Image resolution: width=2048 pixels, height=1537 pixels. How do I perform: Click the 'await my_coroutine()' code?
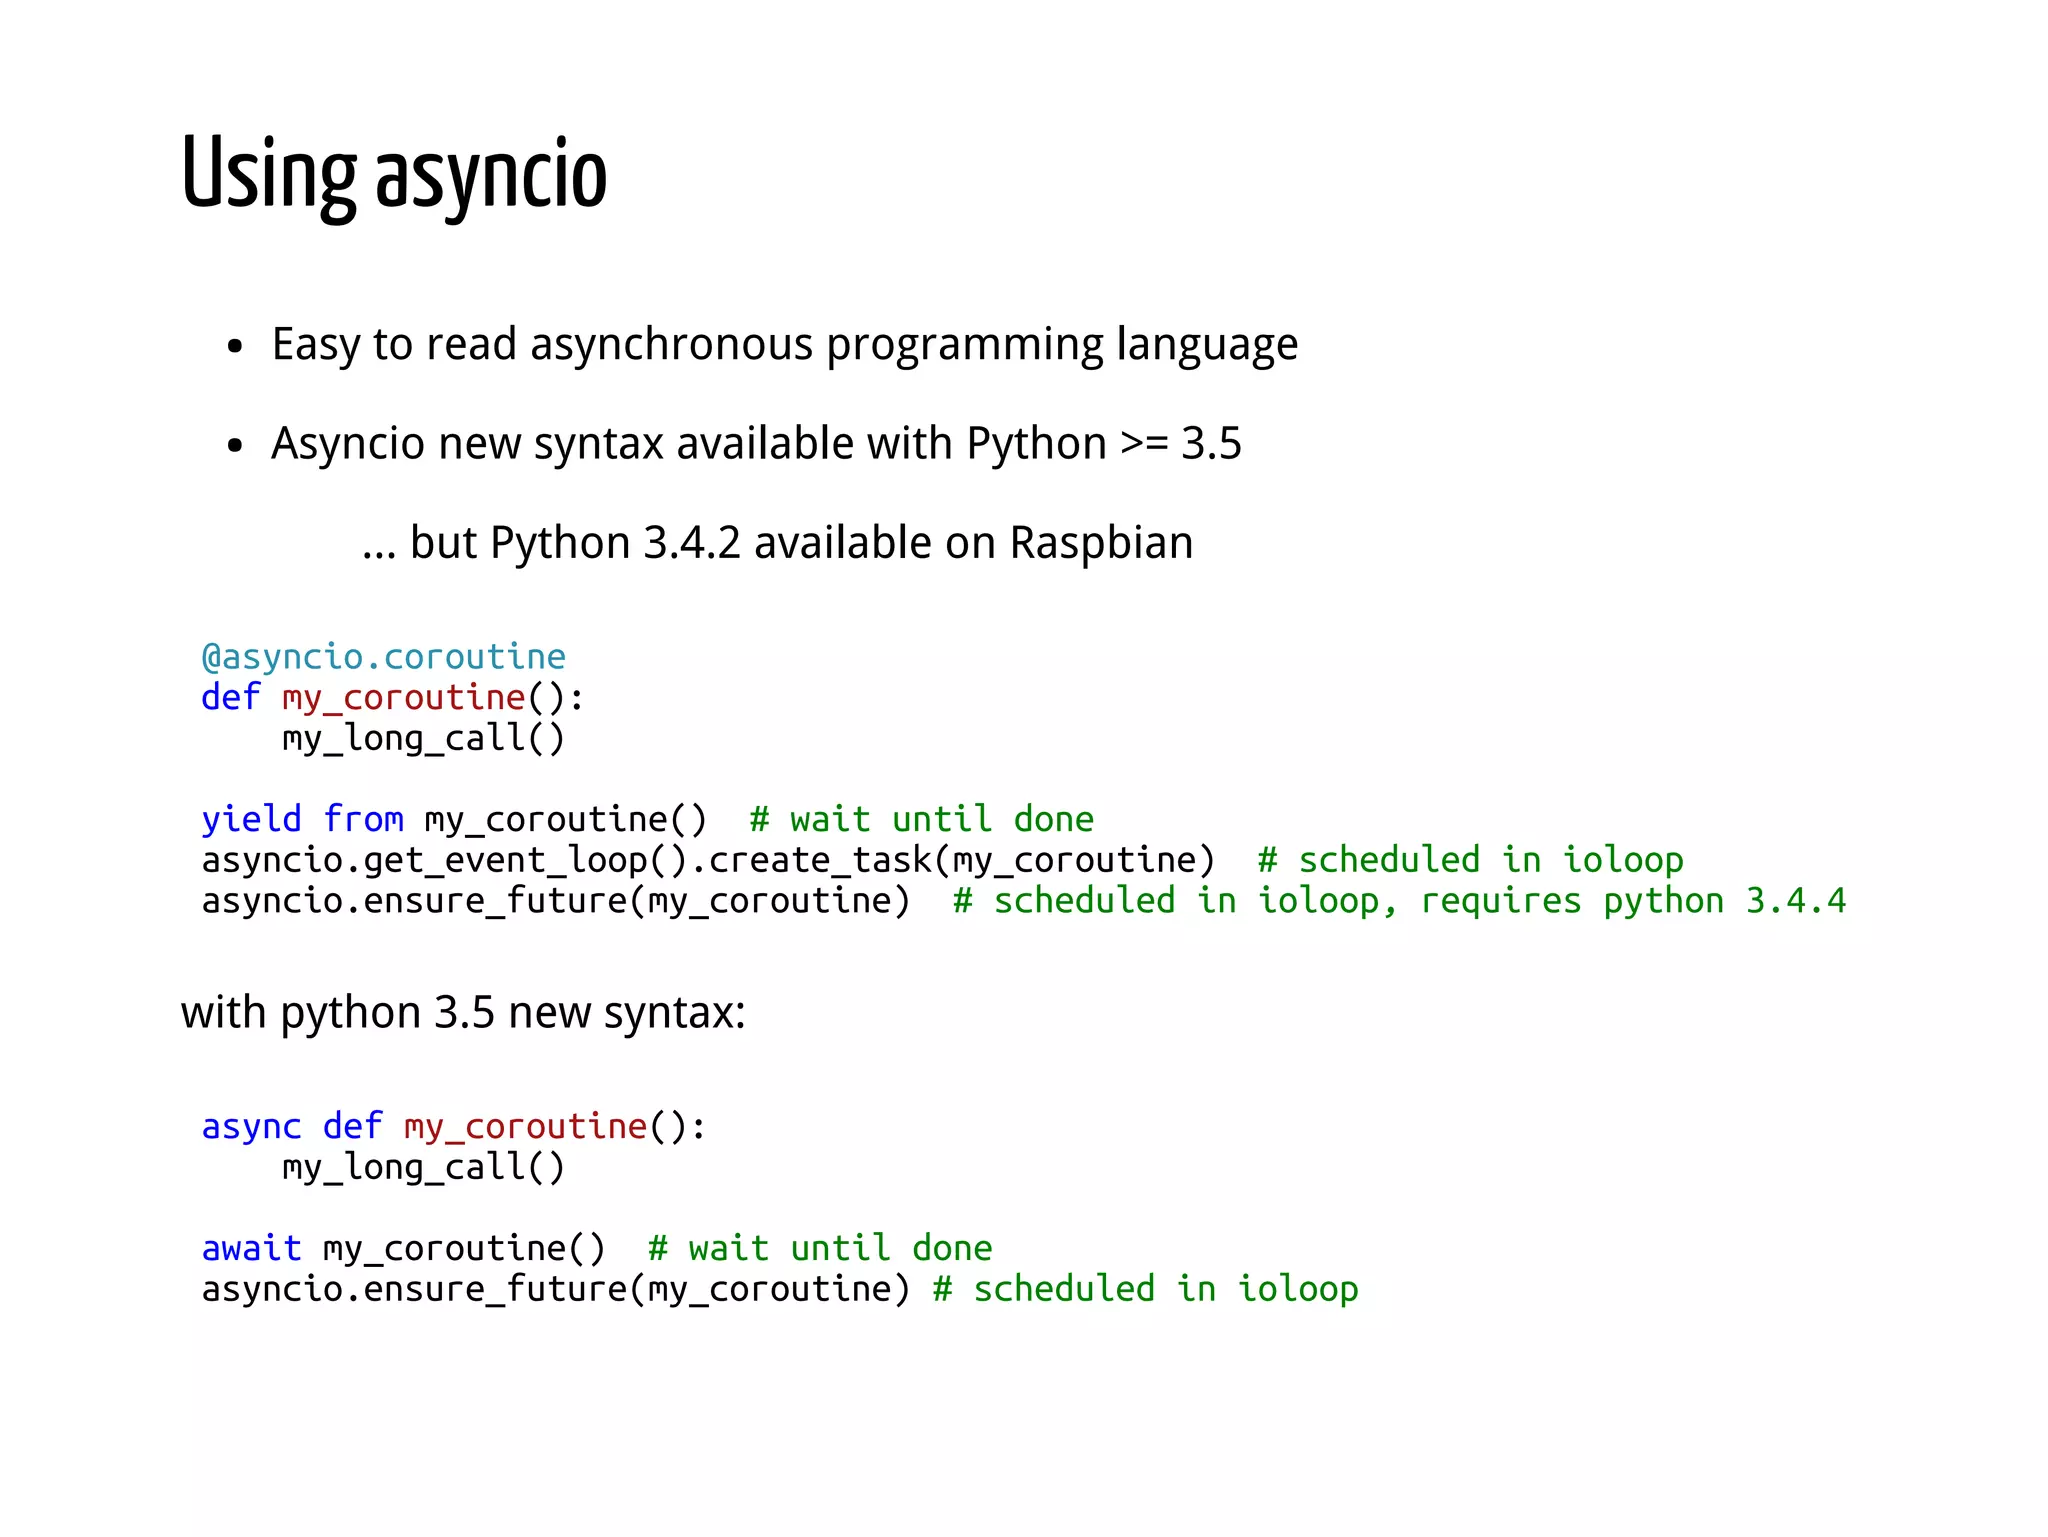[x=404, y=1249]
